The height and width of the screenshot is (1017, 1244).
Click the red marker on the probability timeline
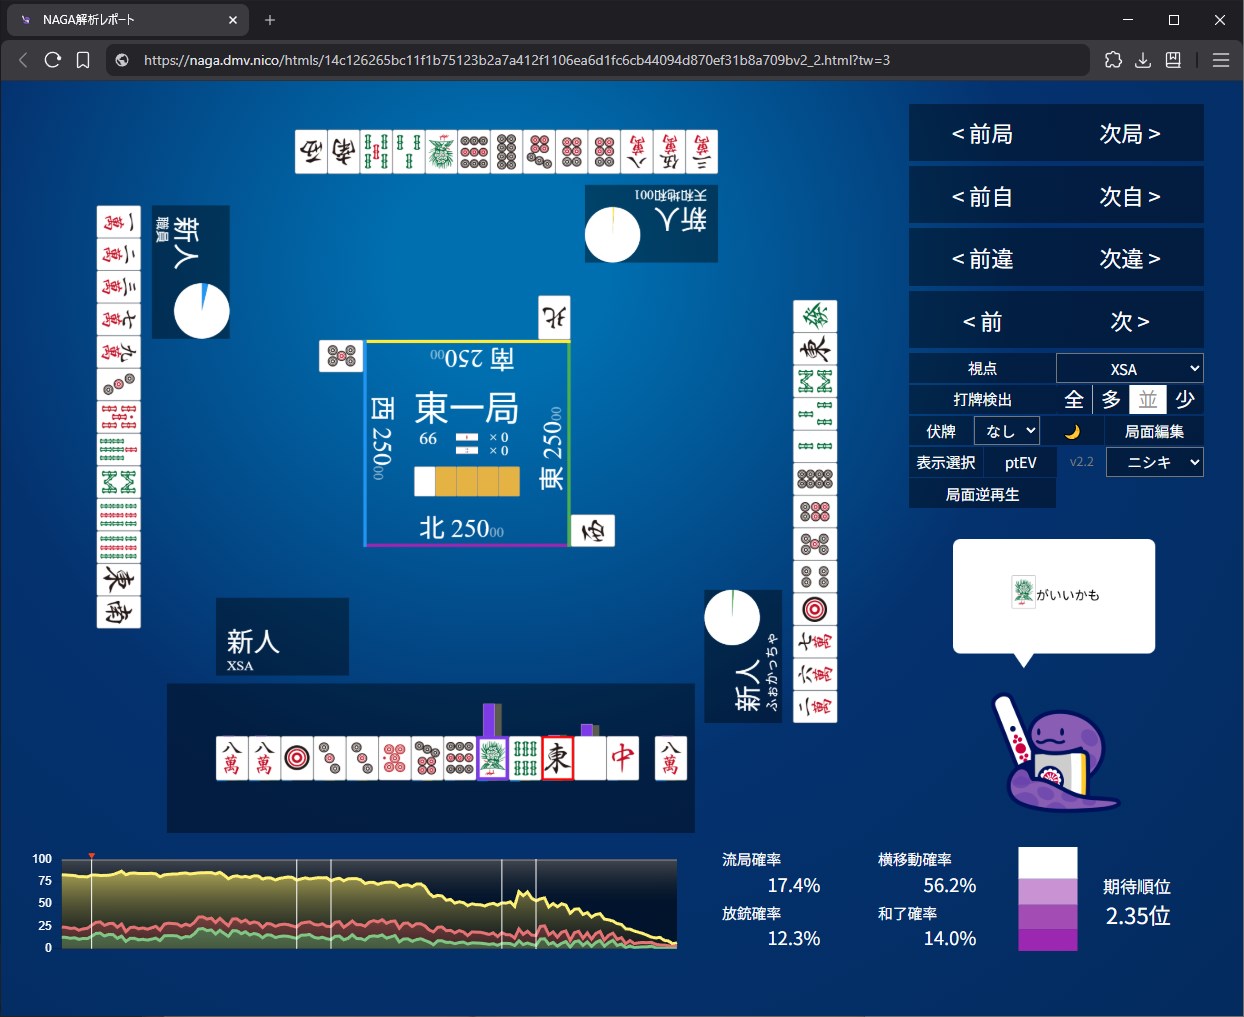(x=91, y=856)
